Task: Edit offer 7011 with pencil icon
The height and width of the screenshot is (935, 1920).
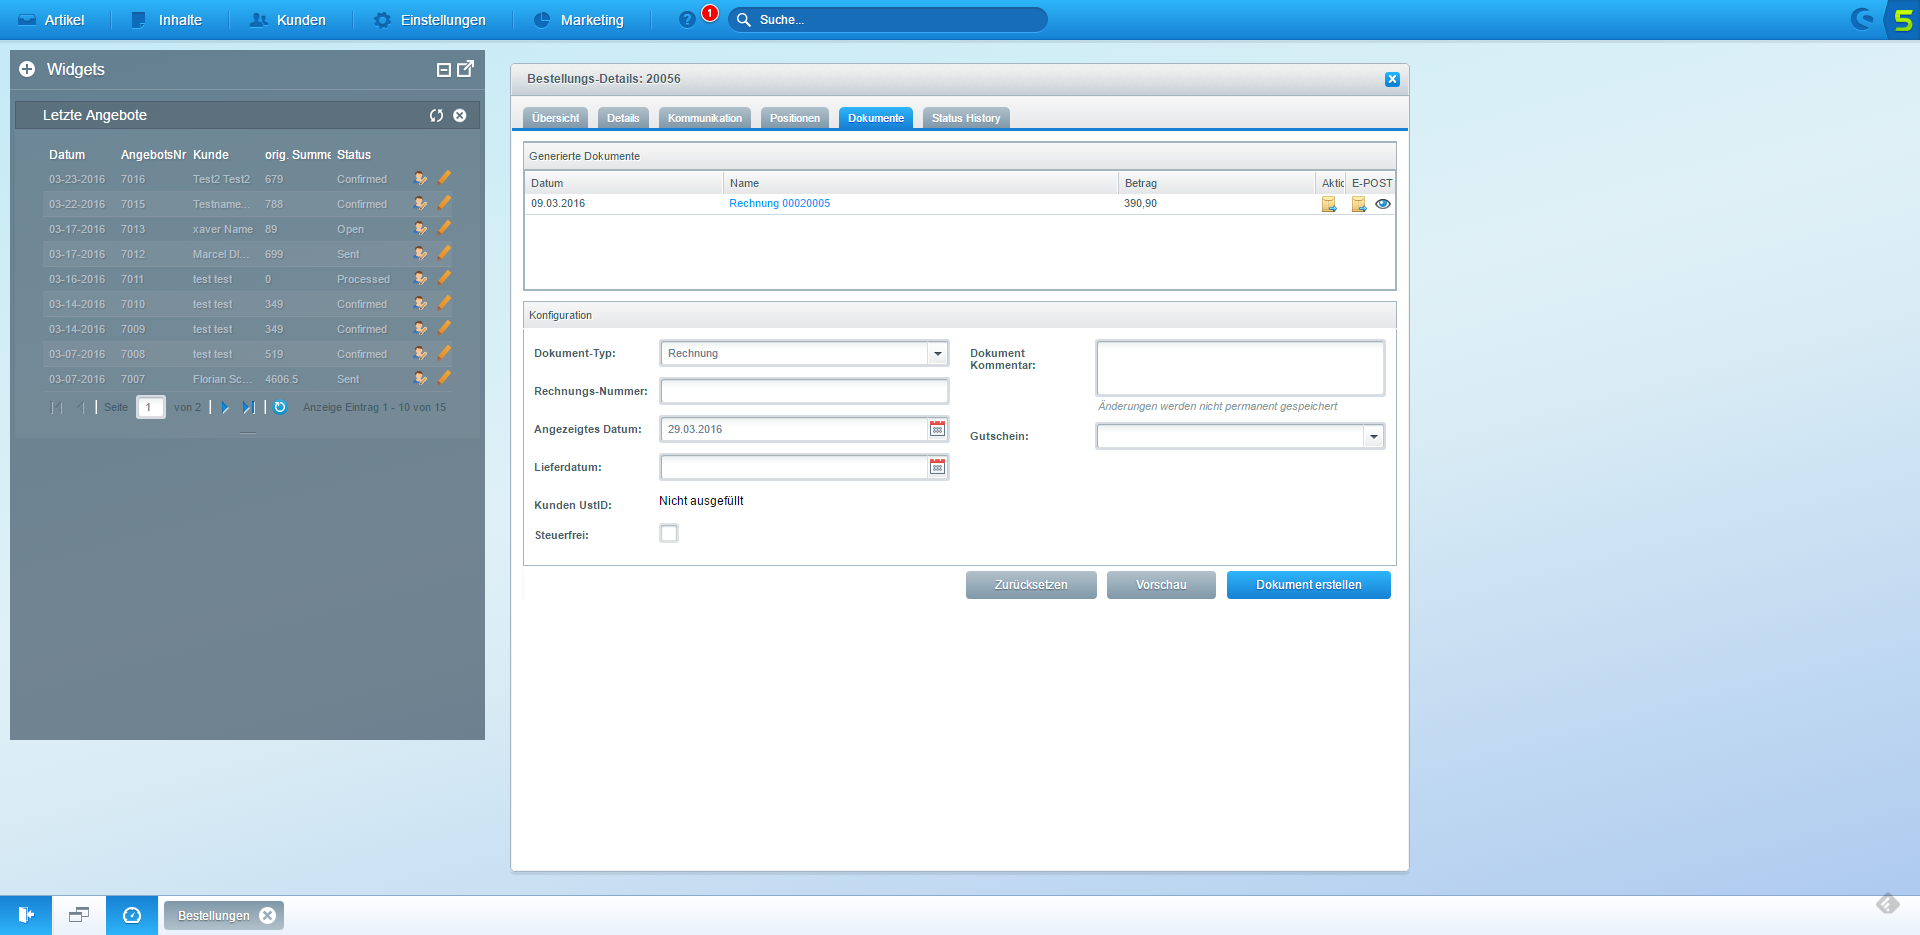Action: click(x=444, y=278)
